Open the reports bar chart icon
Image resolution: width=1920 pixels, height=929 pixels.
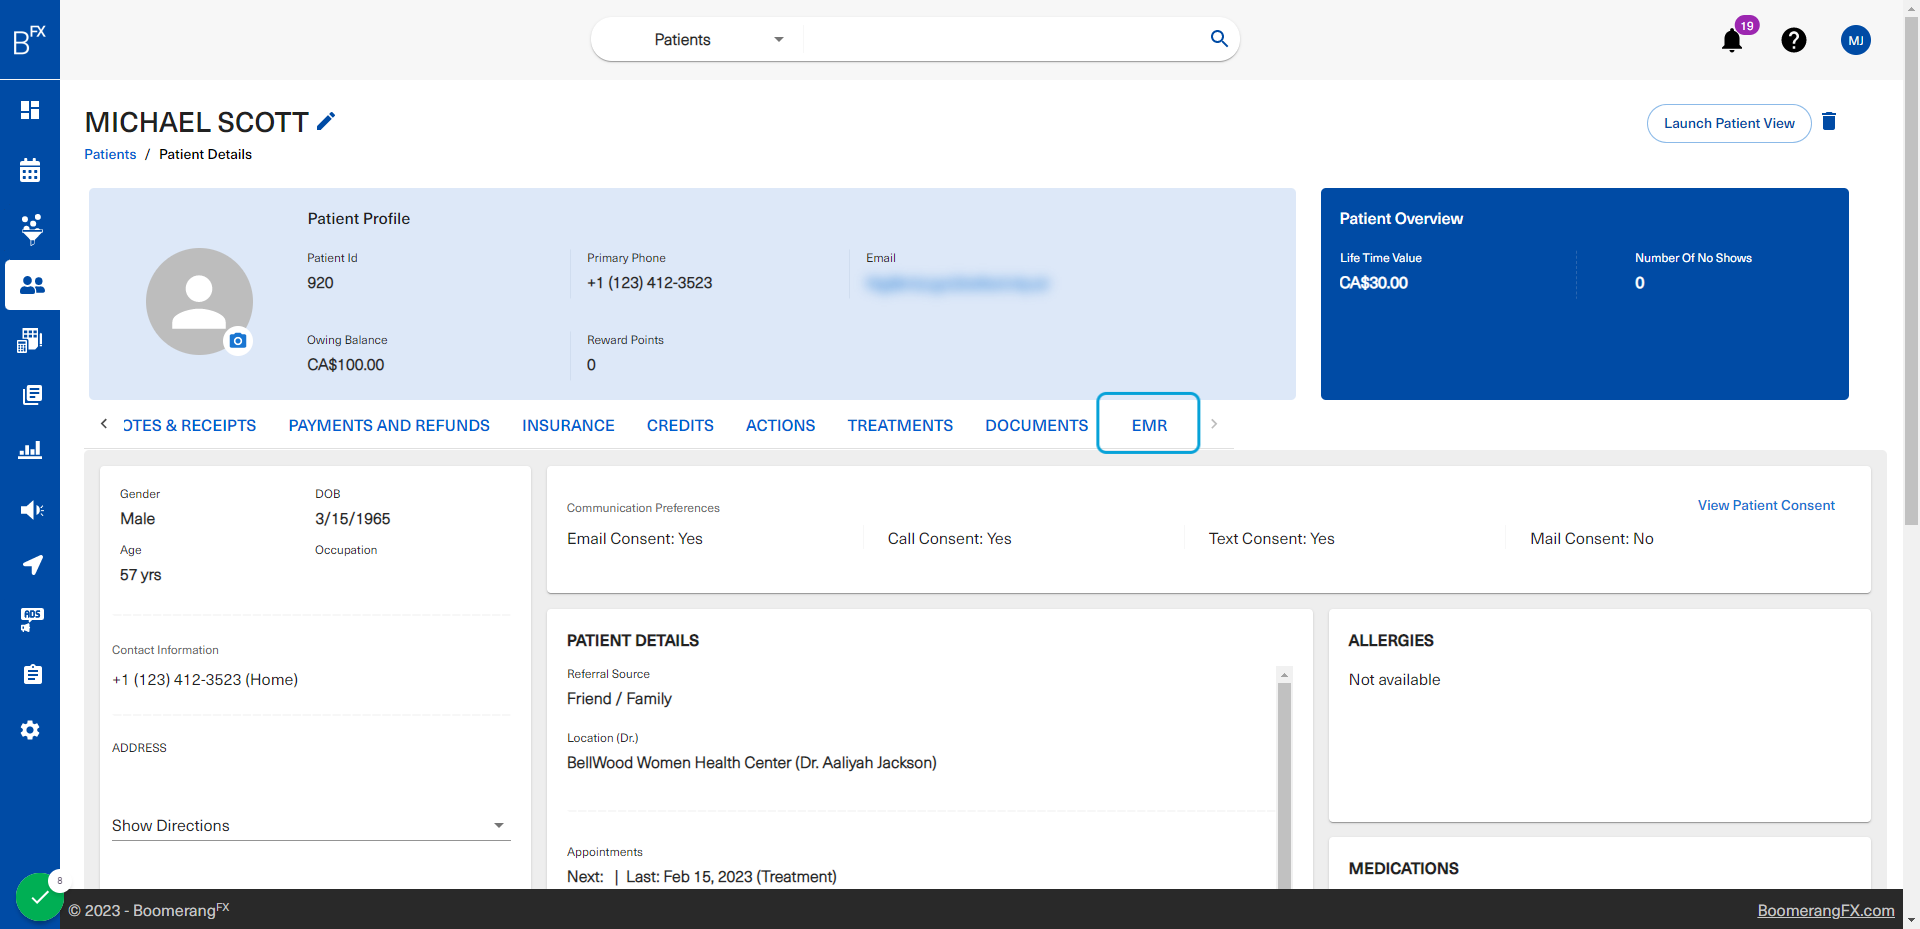pos(30,450)
